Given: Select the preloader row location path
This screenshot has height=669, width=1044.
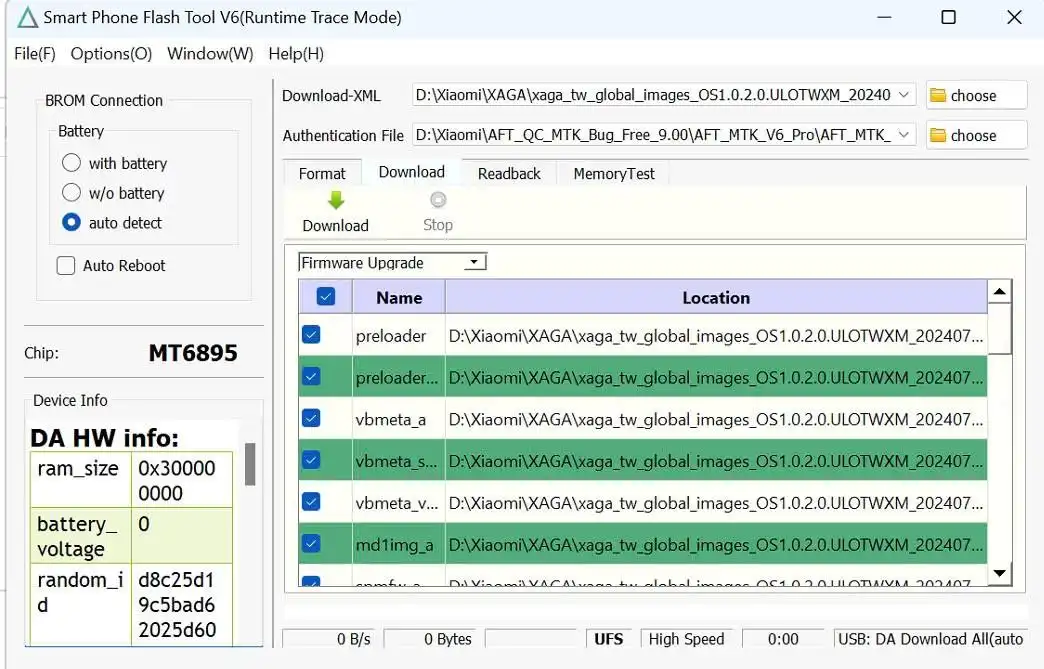Looking at the screenshot, I should [716, 336].
